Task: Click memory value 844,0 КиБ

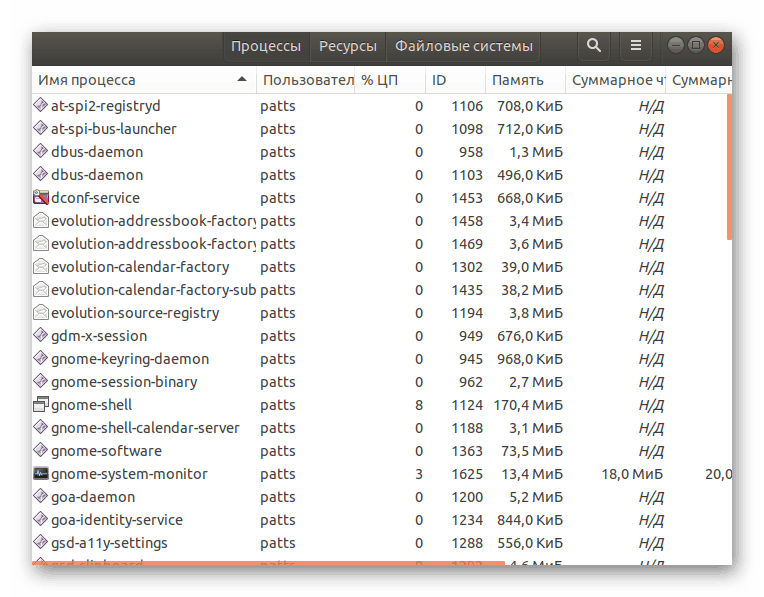Action: [x=530, y=520]
